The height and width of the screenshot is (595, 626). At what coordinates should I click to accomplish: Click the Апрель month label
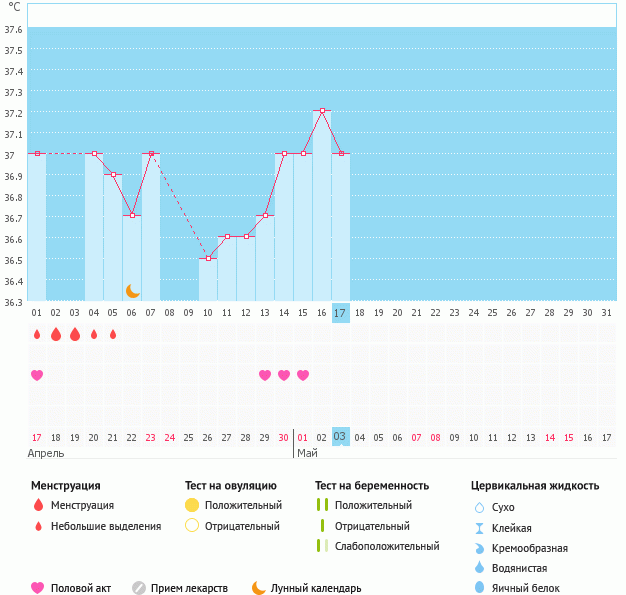pos(46,453)
